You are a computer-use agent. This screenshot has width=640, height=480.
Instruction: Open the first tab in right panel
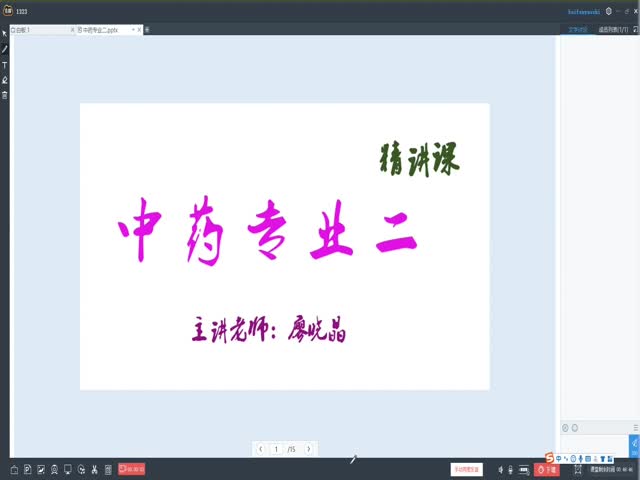(577, 29)
